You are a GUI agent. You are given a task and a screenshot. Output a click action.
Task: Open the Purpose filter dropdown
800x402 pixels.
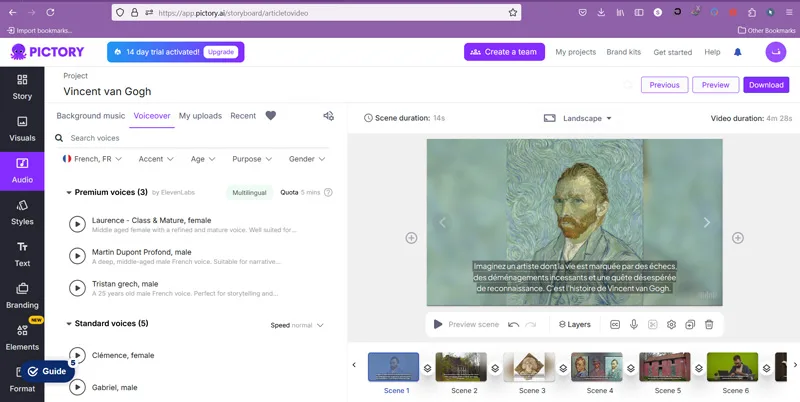click(x=252, y=159)
